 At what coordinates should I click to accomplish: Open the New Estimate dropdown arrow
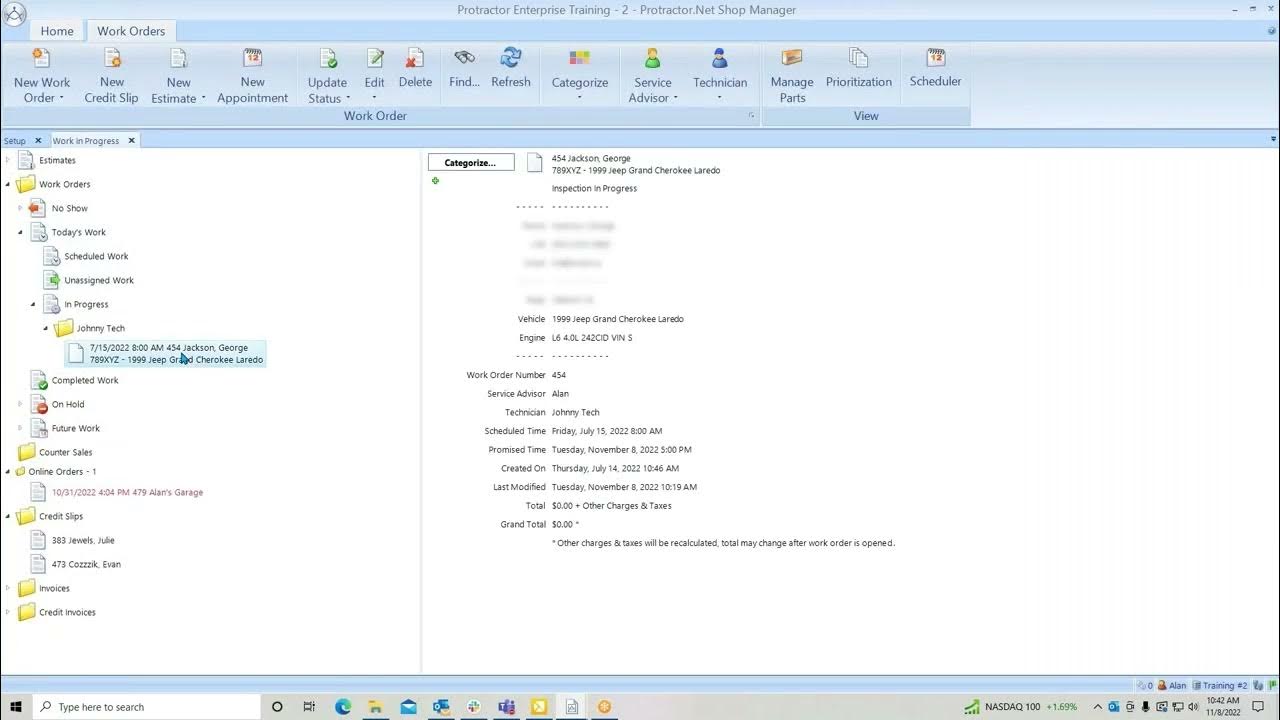coord(203,98)
